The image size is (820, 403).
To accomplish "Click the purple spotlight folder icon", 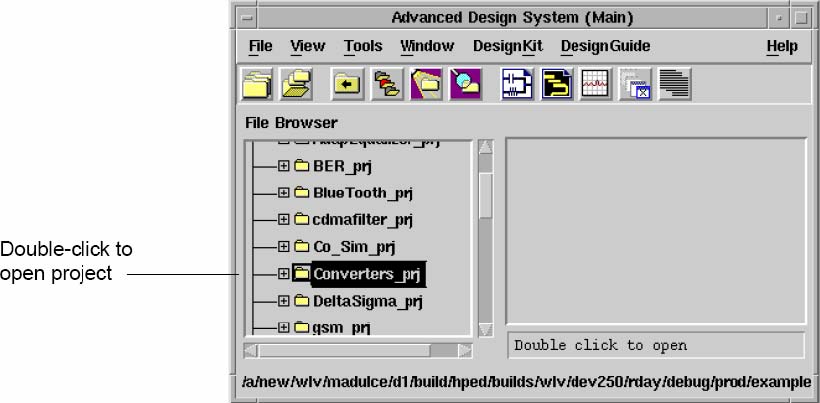I will 427,84.
